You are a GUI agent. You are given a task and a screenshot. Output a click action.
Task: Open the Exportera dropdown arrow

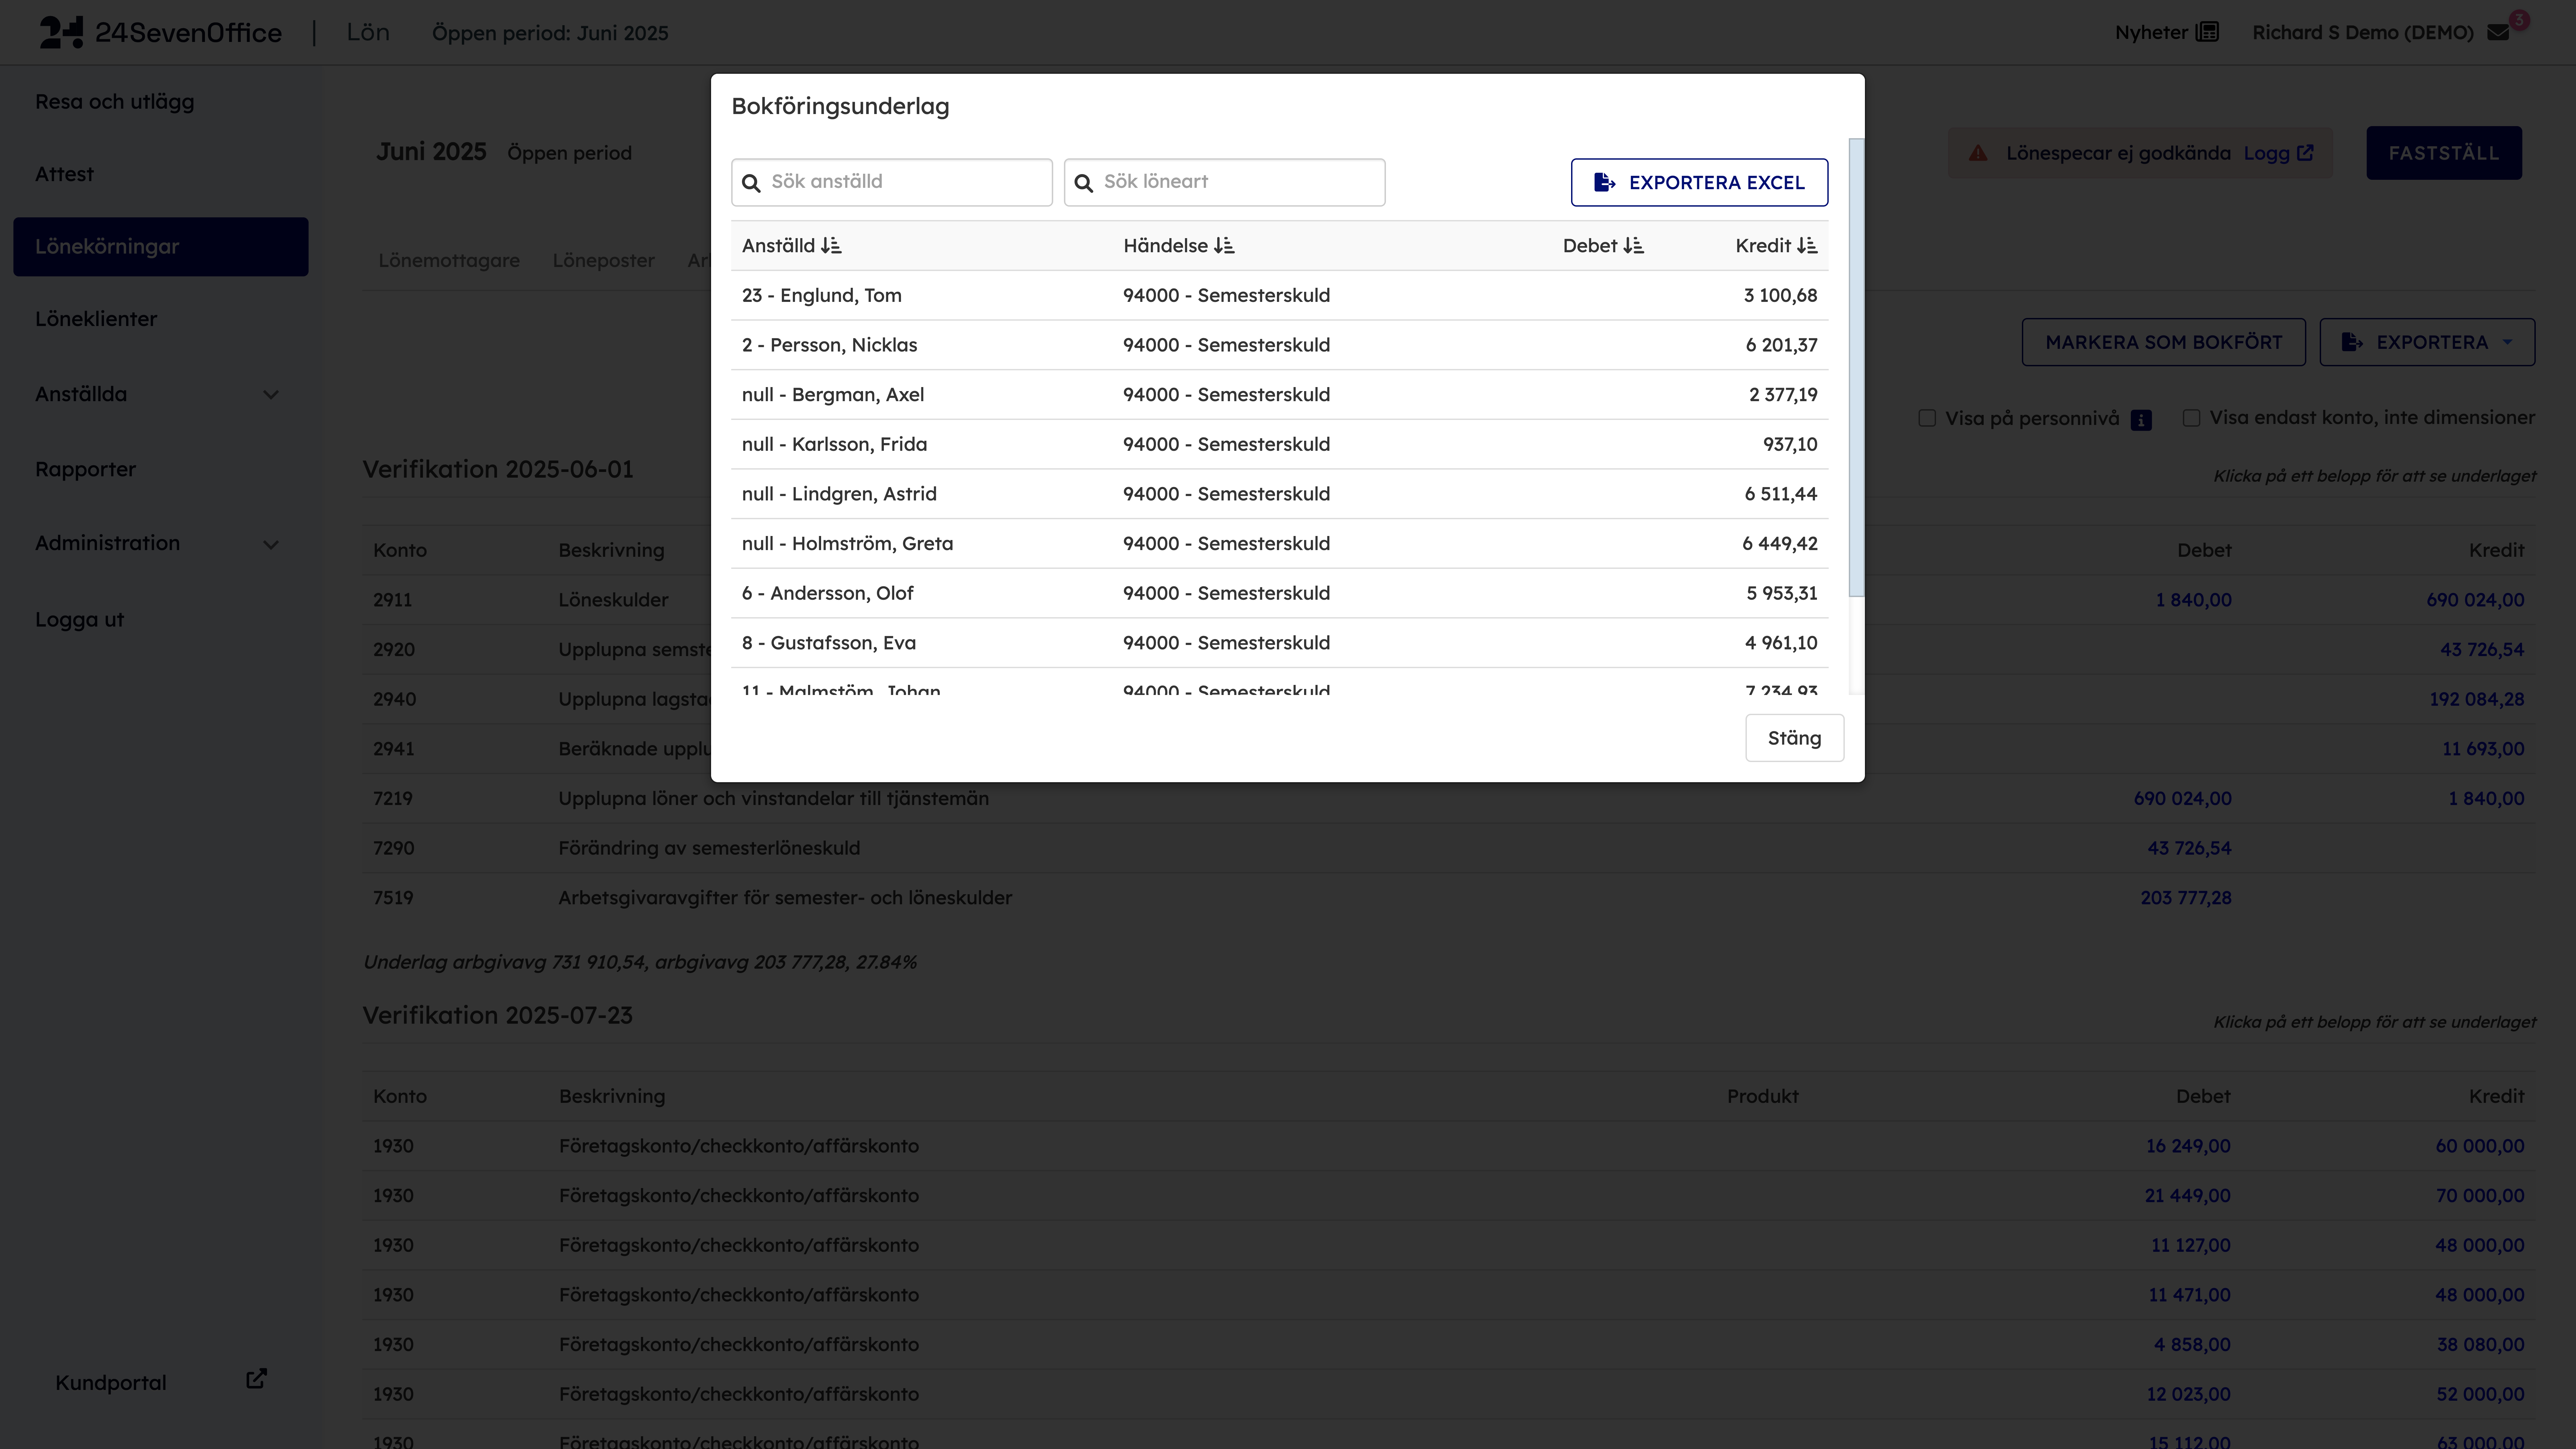tap(2507, 342)
